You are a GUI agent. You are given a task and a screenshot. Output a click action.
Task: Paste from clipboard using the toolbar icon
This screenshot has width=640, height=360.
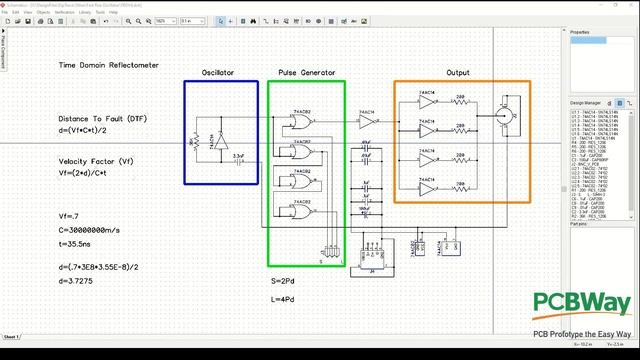click(x=93, y=21)
